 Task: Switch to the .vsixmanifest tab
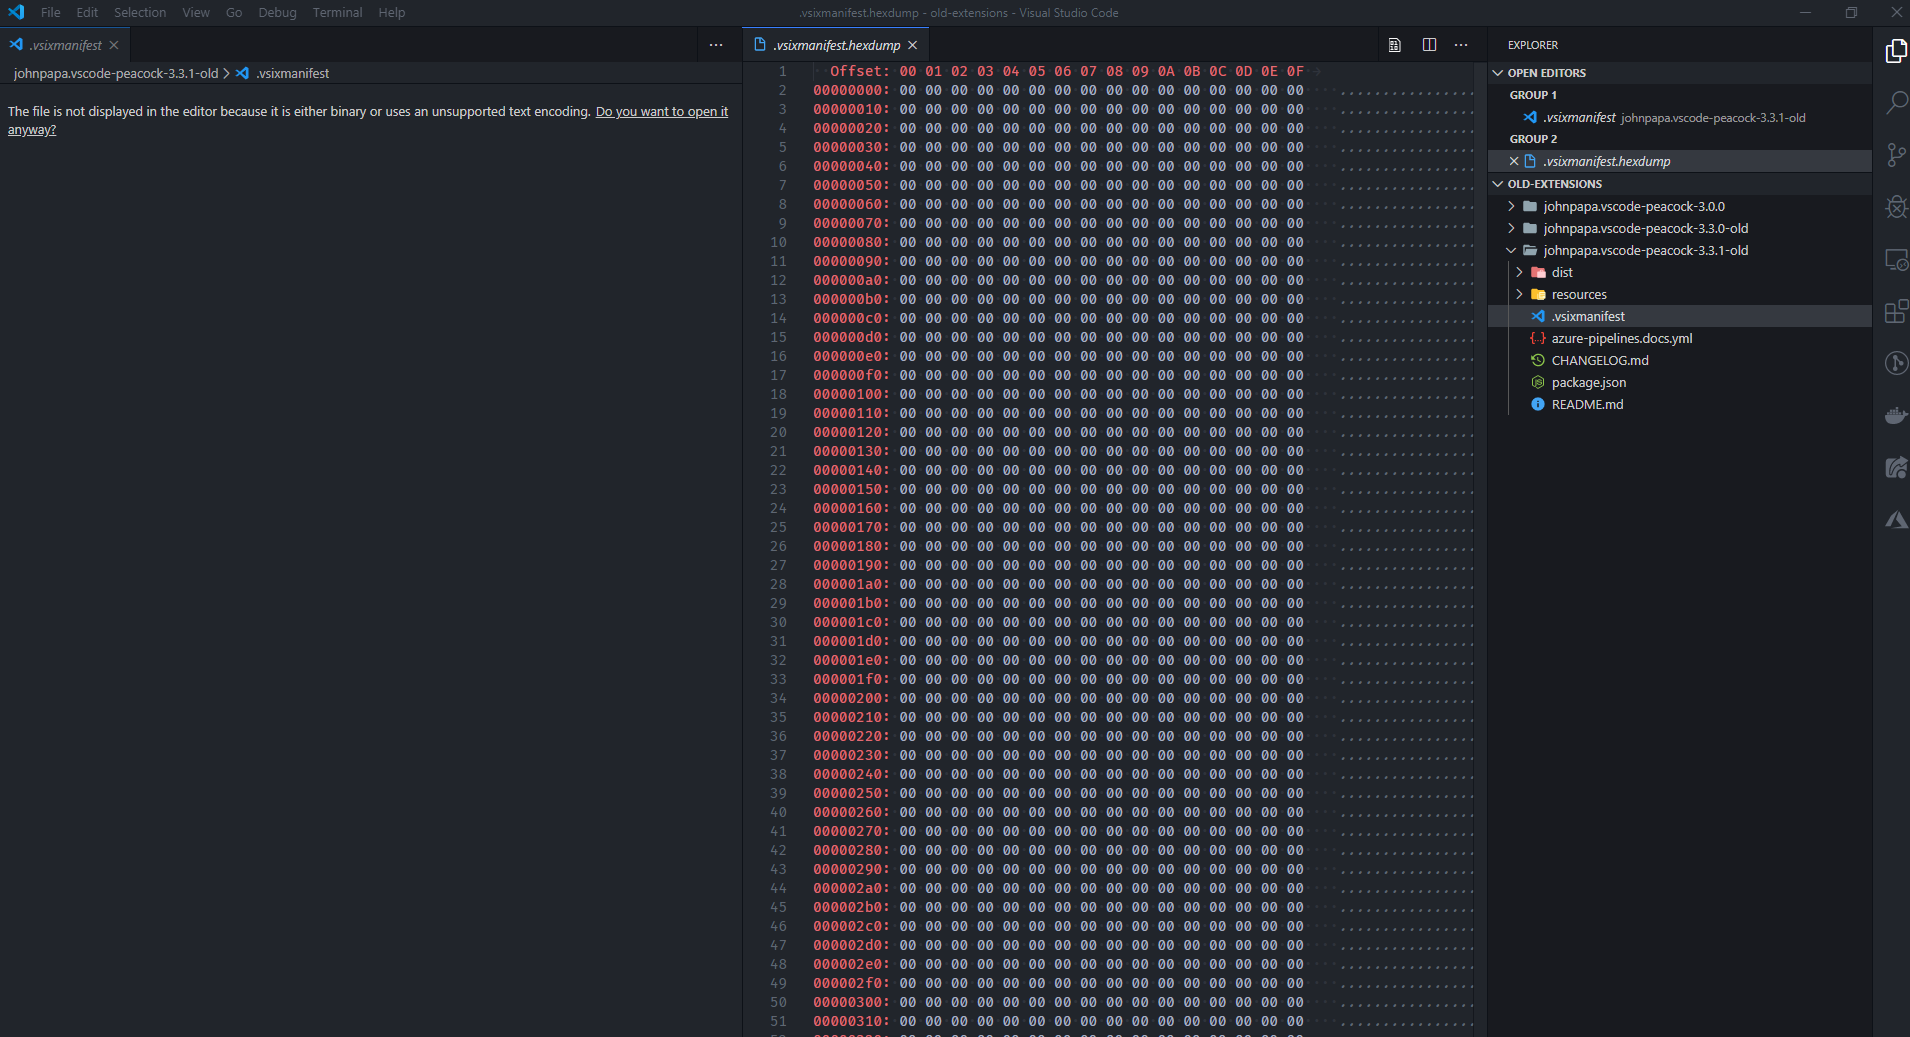(x=60, y=44)
